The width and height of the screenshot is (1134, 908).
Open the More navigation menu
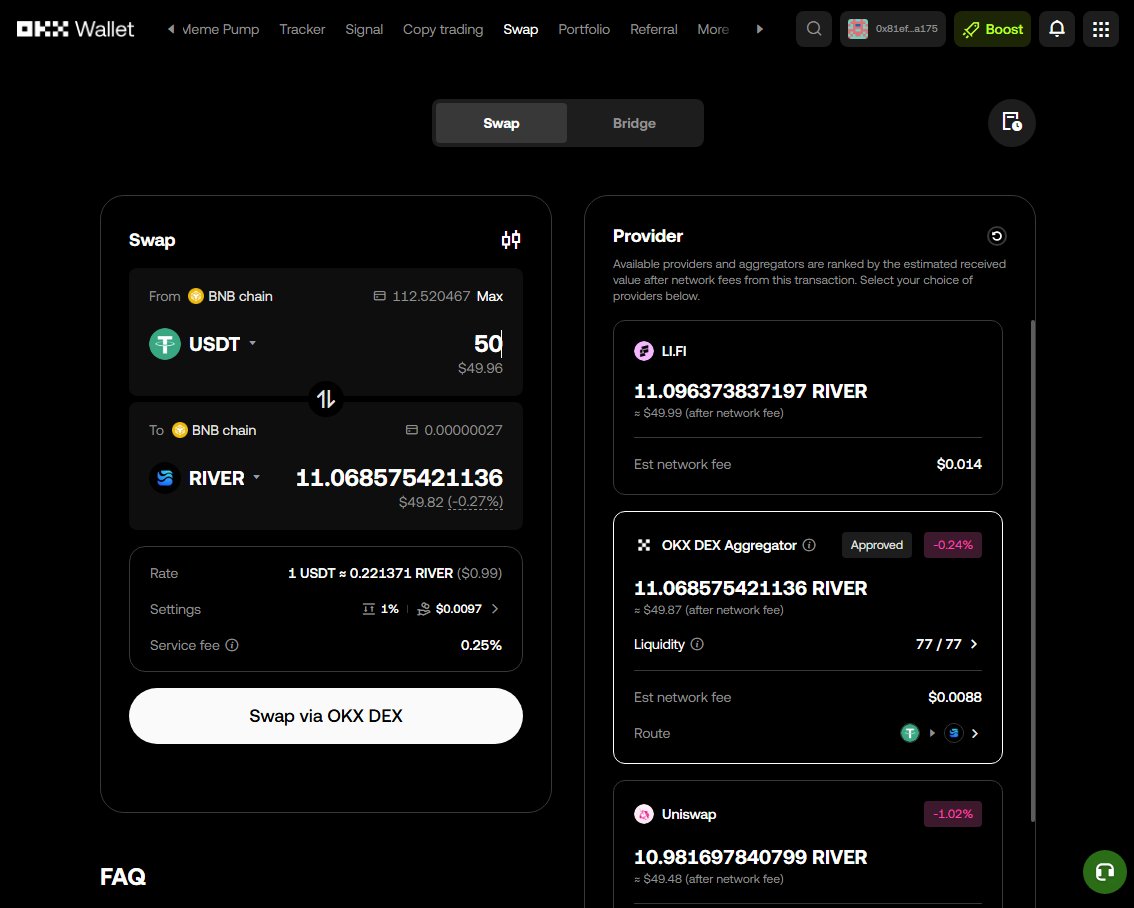(x=713, y=29)
